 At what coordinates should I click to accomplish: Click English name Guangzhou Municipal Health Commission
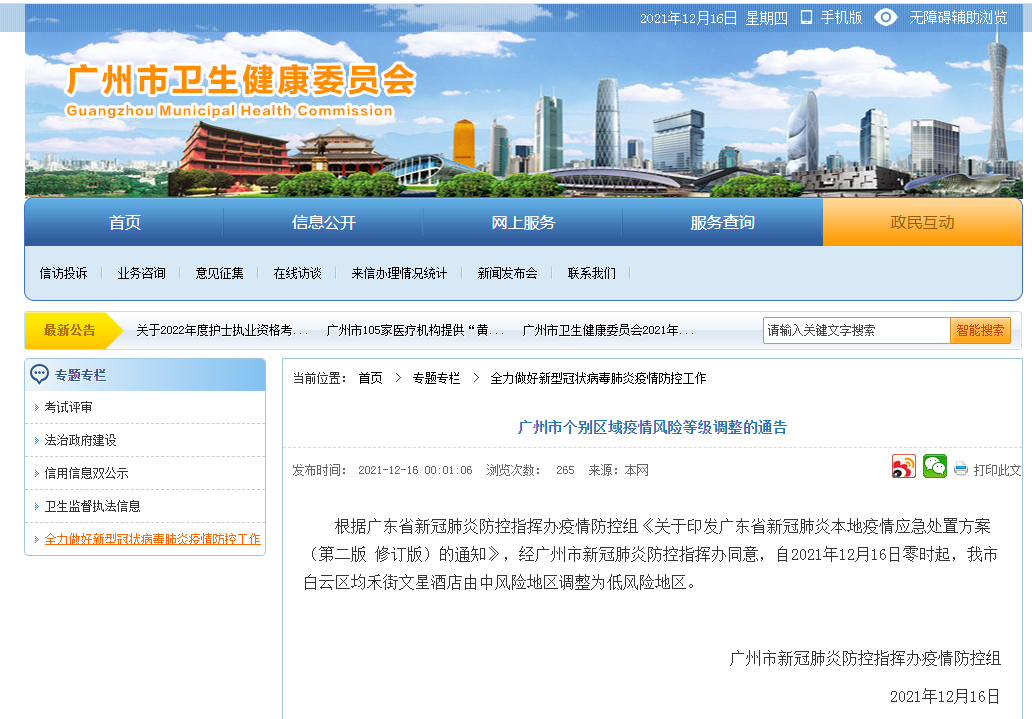click(230, 111)
